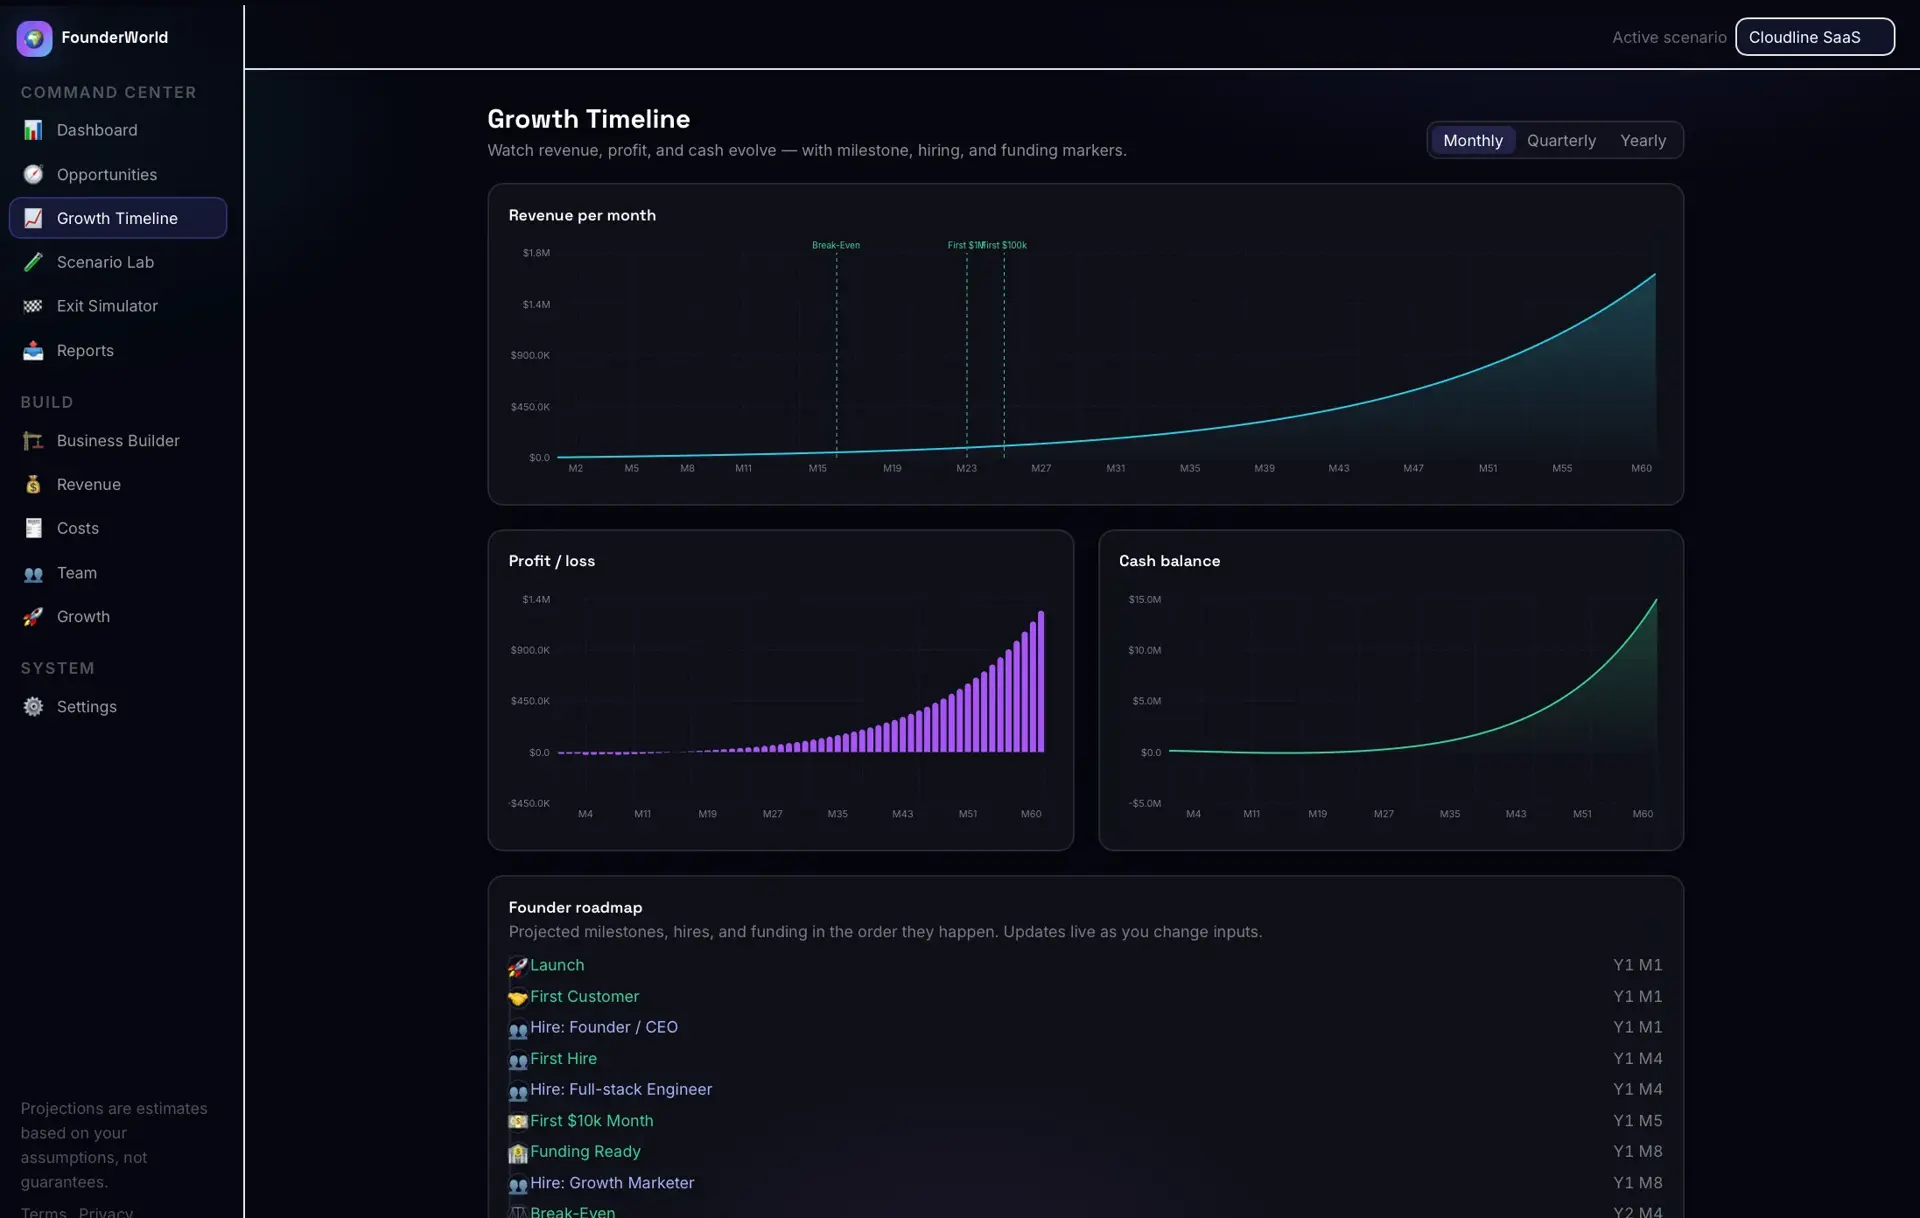Click the Business Builder crane icon

point(33,441)
